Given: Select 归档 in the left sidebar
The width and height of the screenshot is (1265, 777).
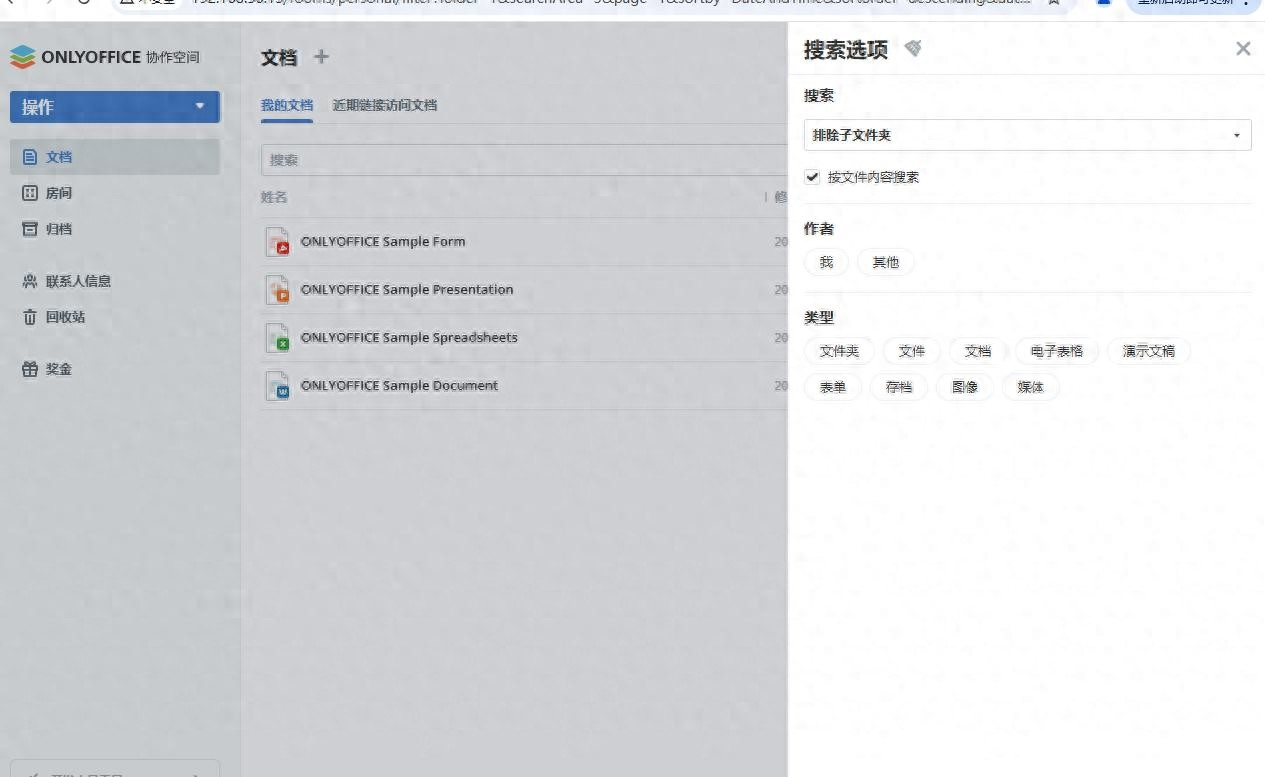Looking at the screenshot, I should pos(115,229).
